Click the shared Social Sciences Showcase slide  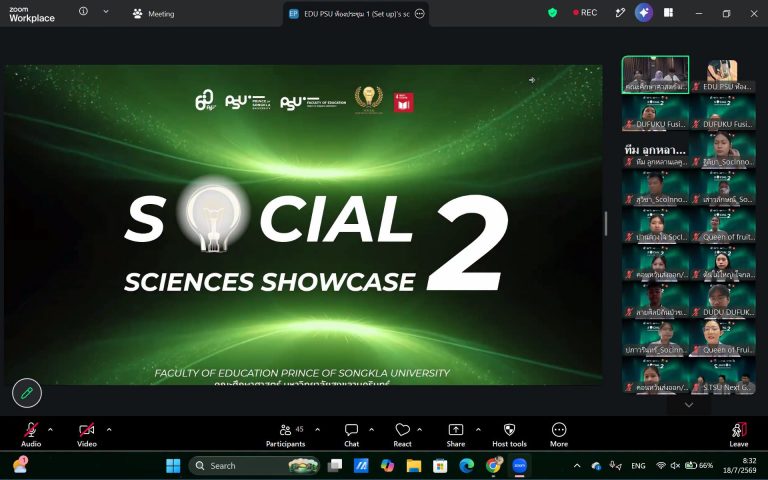coord(304,224)
